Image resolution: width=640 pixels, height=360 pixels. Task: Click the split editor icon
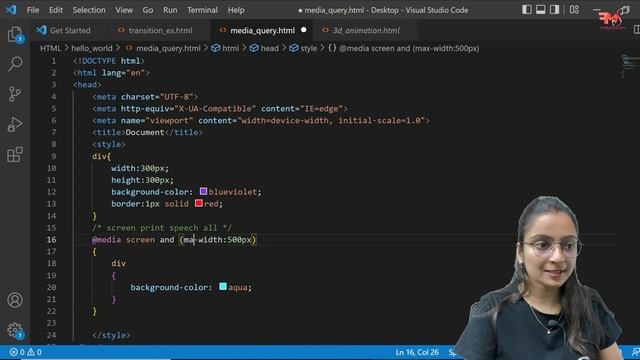tap(636, 29)
